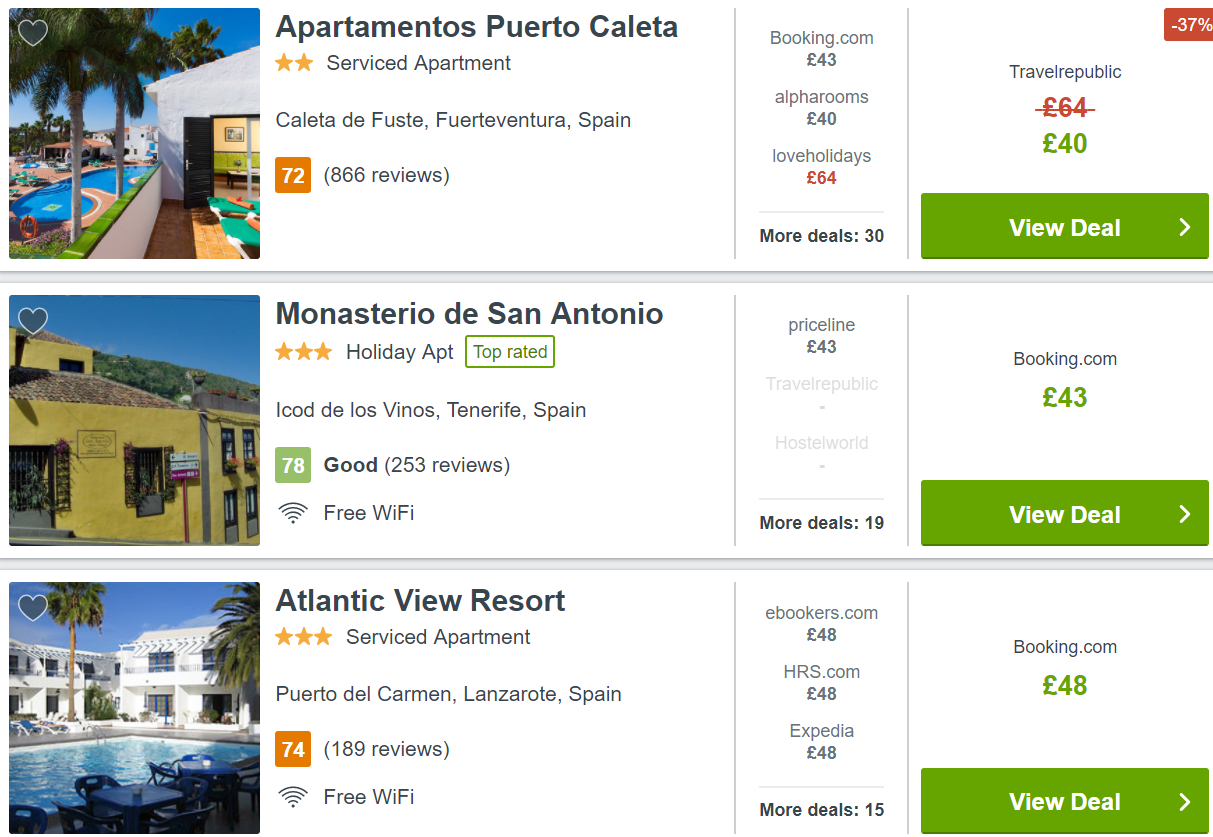Choose the ebookers.com £48 offer
This screenshot has width=1213, height=837.
tap(822, 623)
